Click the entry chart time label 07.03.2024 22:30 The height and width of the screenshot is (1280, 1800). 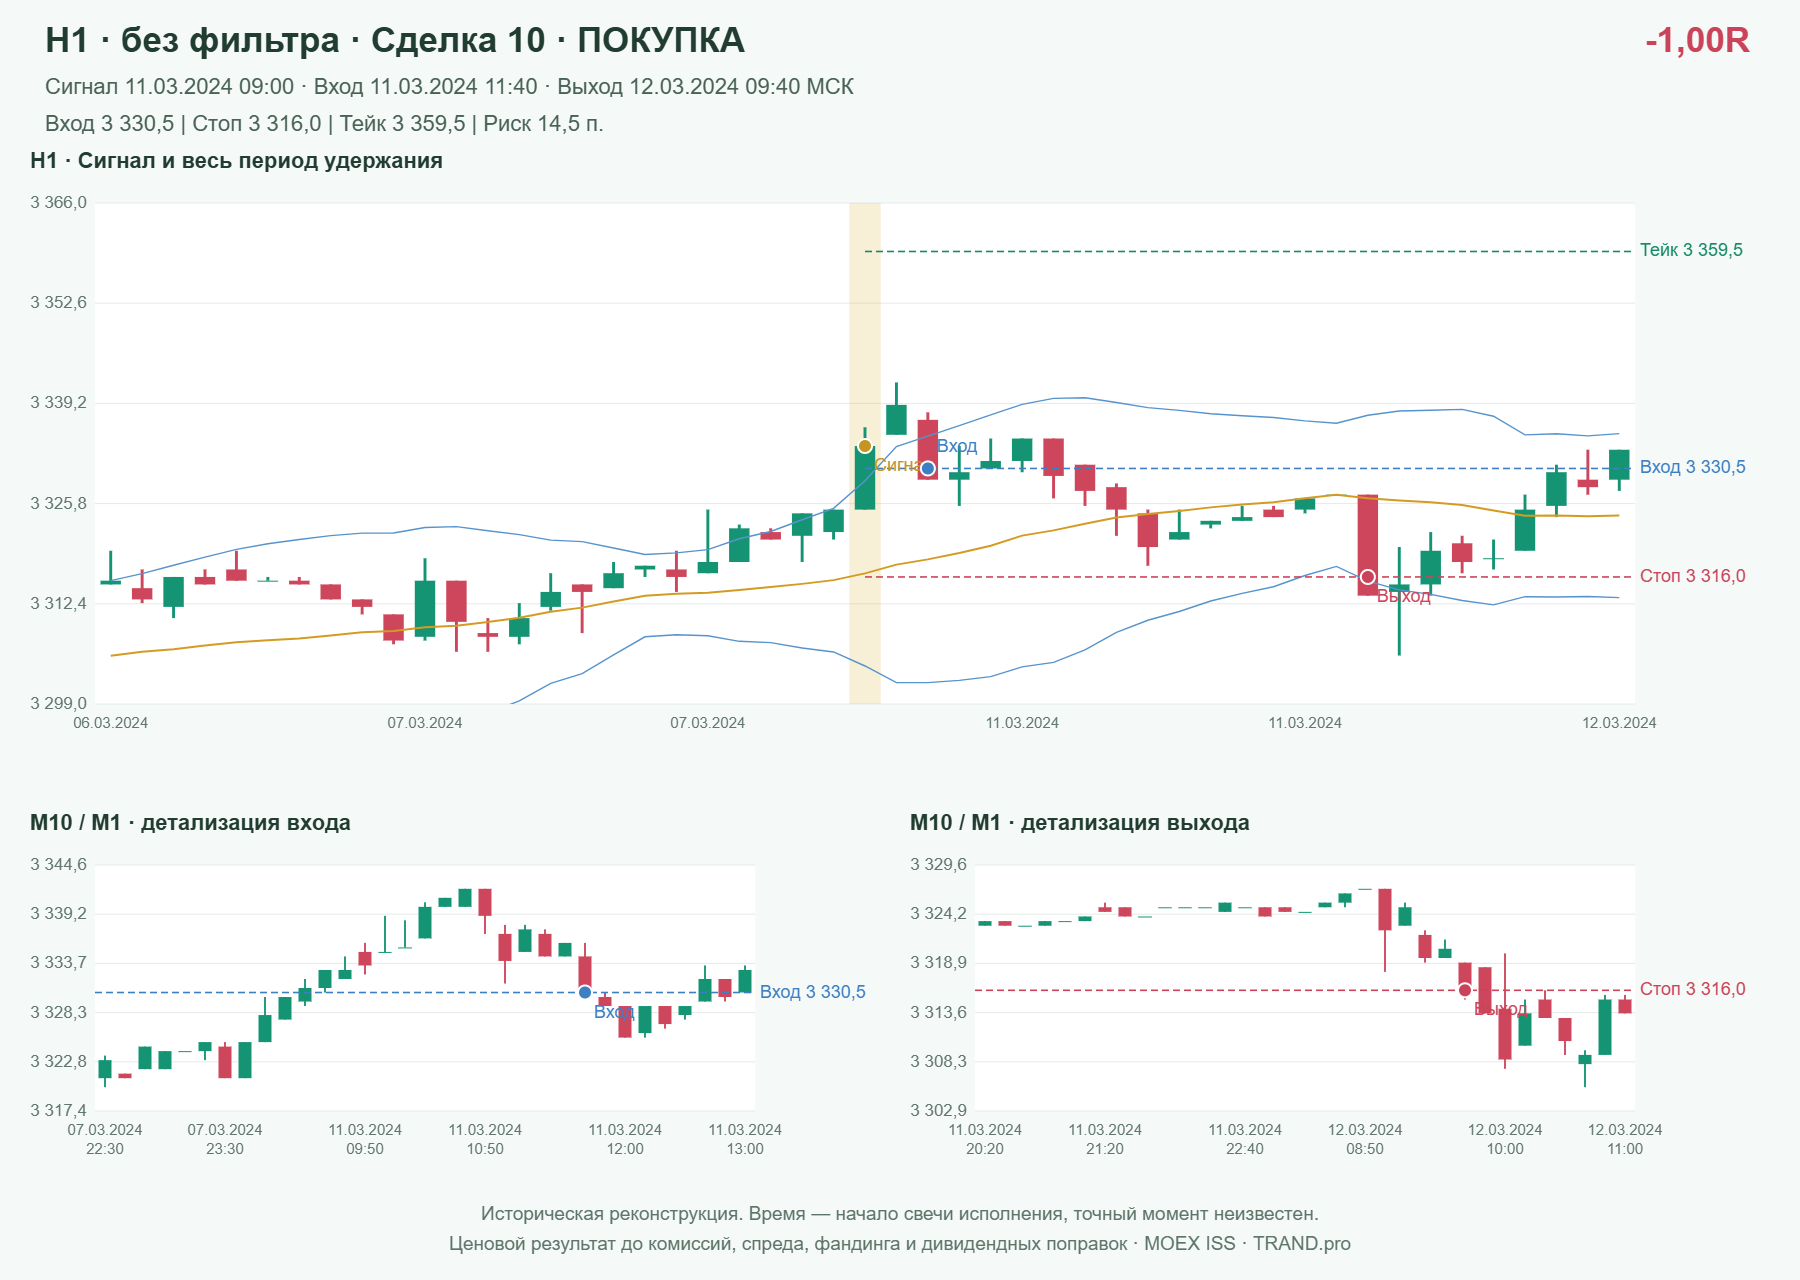[x=105, y=1139]
